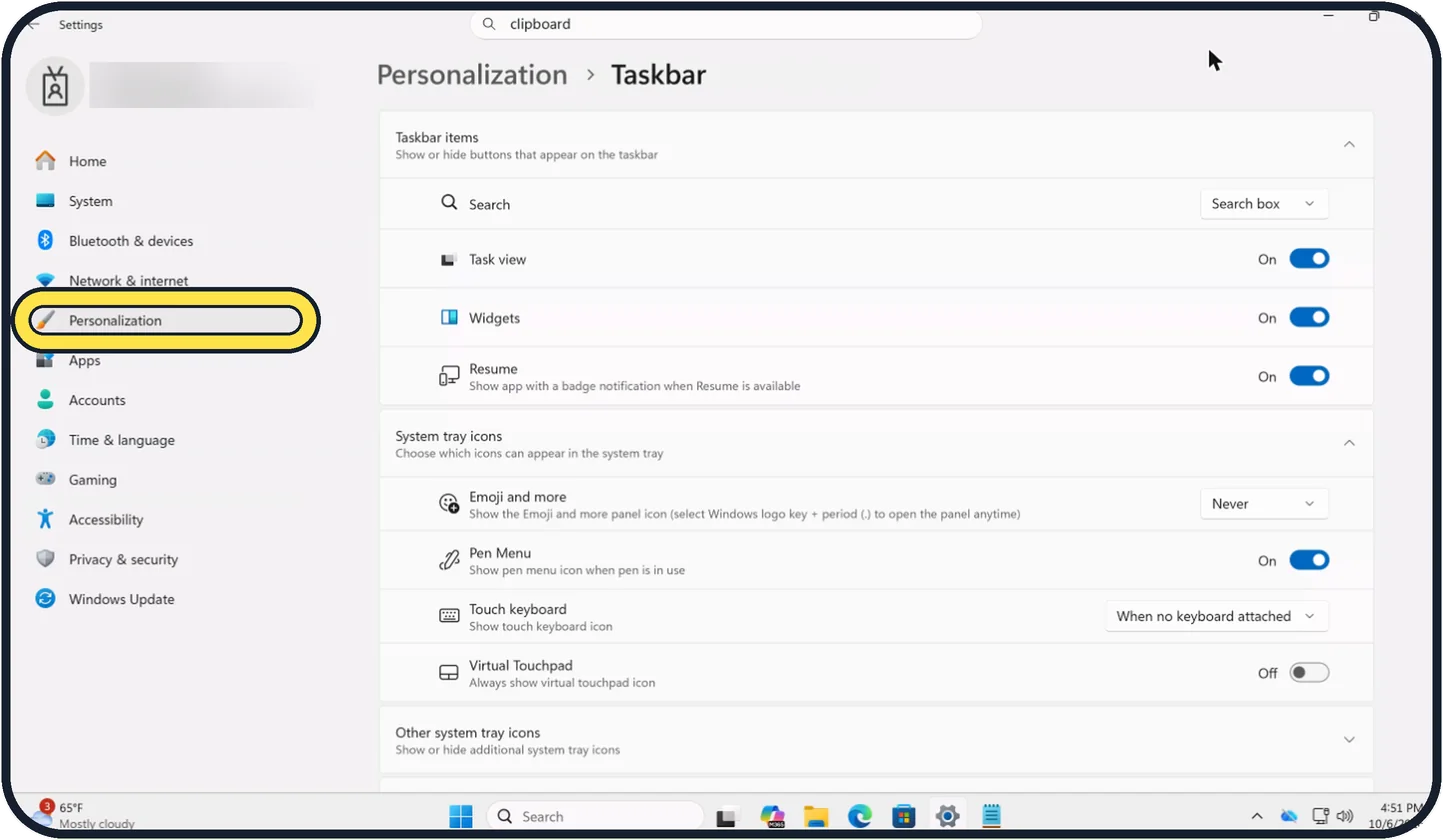
Task: Open the Emoji and more dropdown
Action: click(x=1264, y=504)
